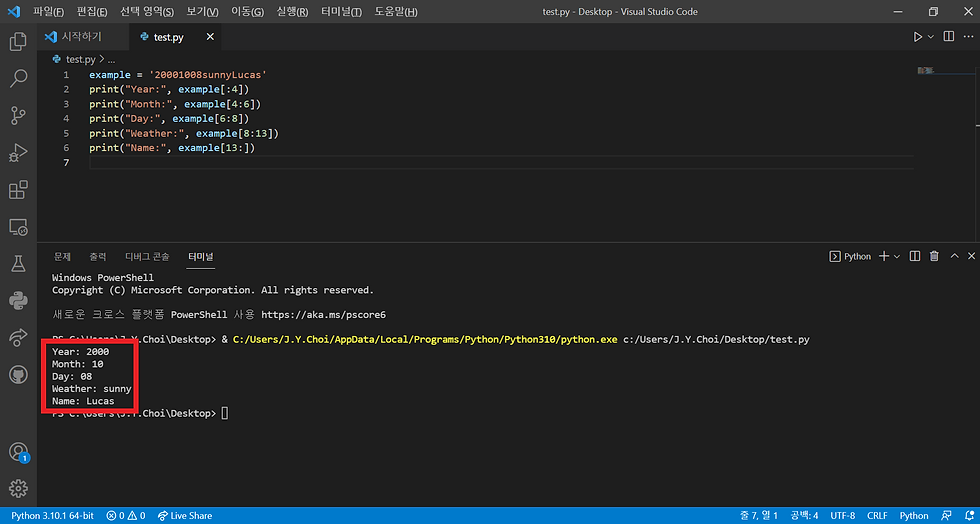Run Python file with the play button
Viewport: 980px width, 524px height.
click(x=918, y=37)
